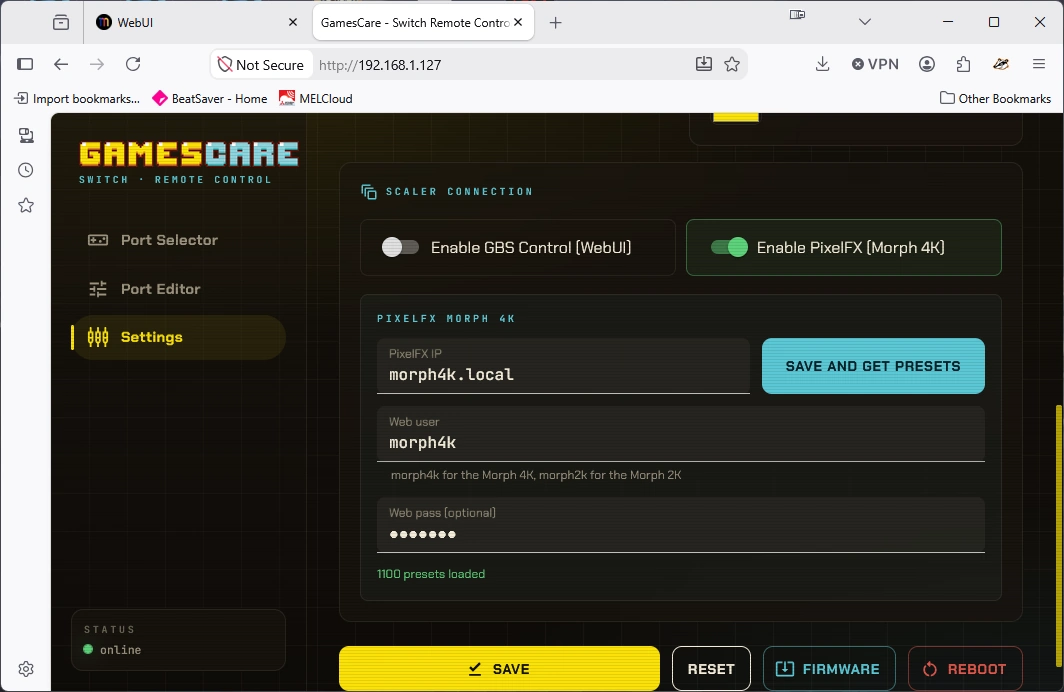Switch to the WebUI browser tab
1064x692 pixels.
click(x=197, y=22)
